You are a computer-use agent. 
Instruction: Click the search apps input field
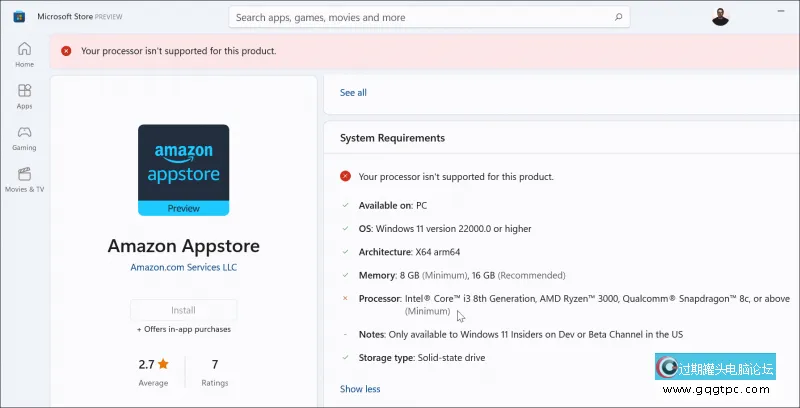coord(420,17)
